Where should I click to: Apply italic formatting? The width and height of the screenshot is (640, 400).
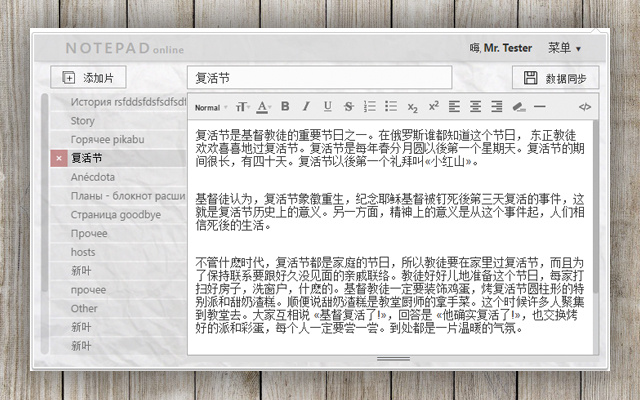point(306,107)
